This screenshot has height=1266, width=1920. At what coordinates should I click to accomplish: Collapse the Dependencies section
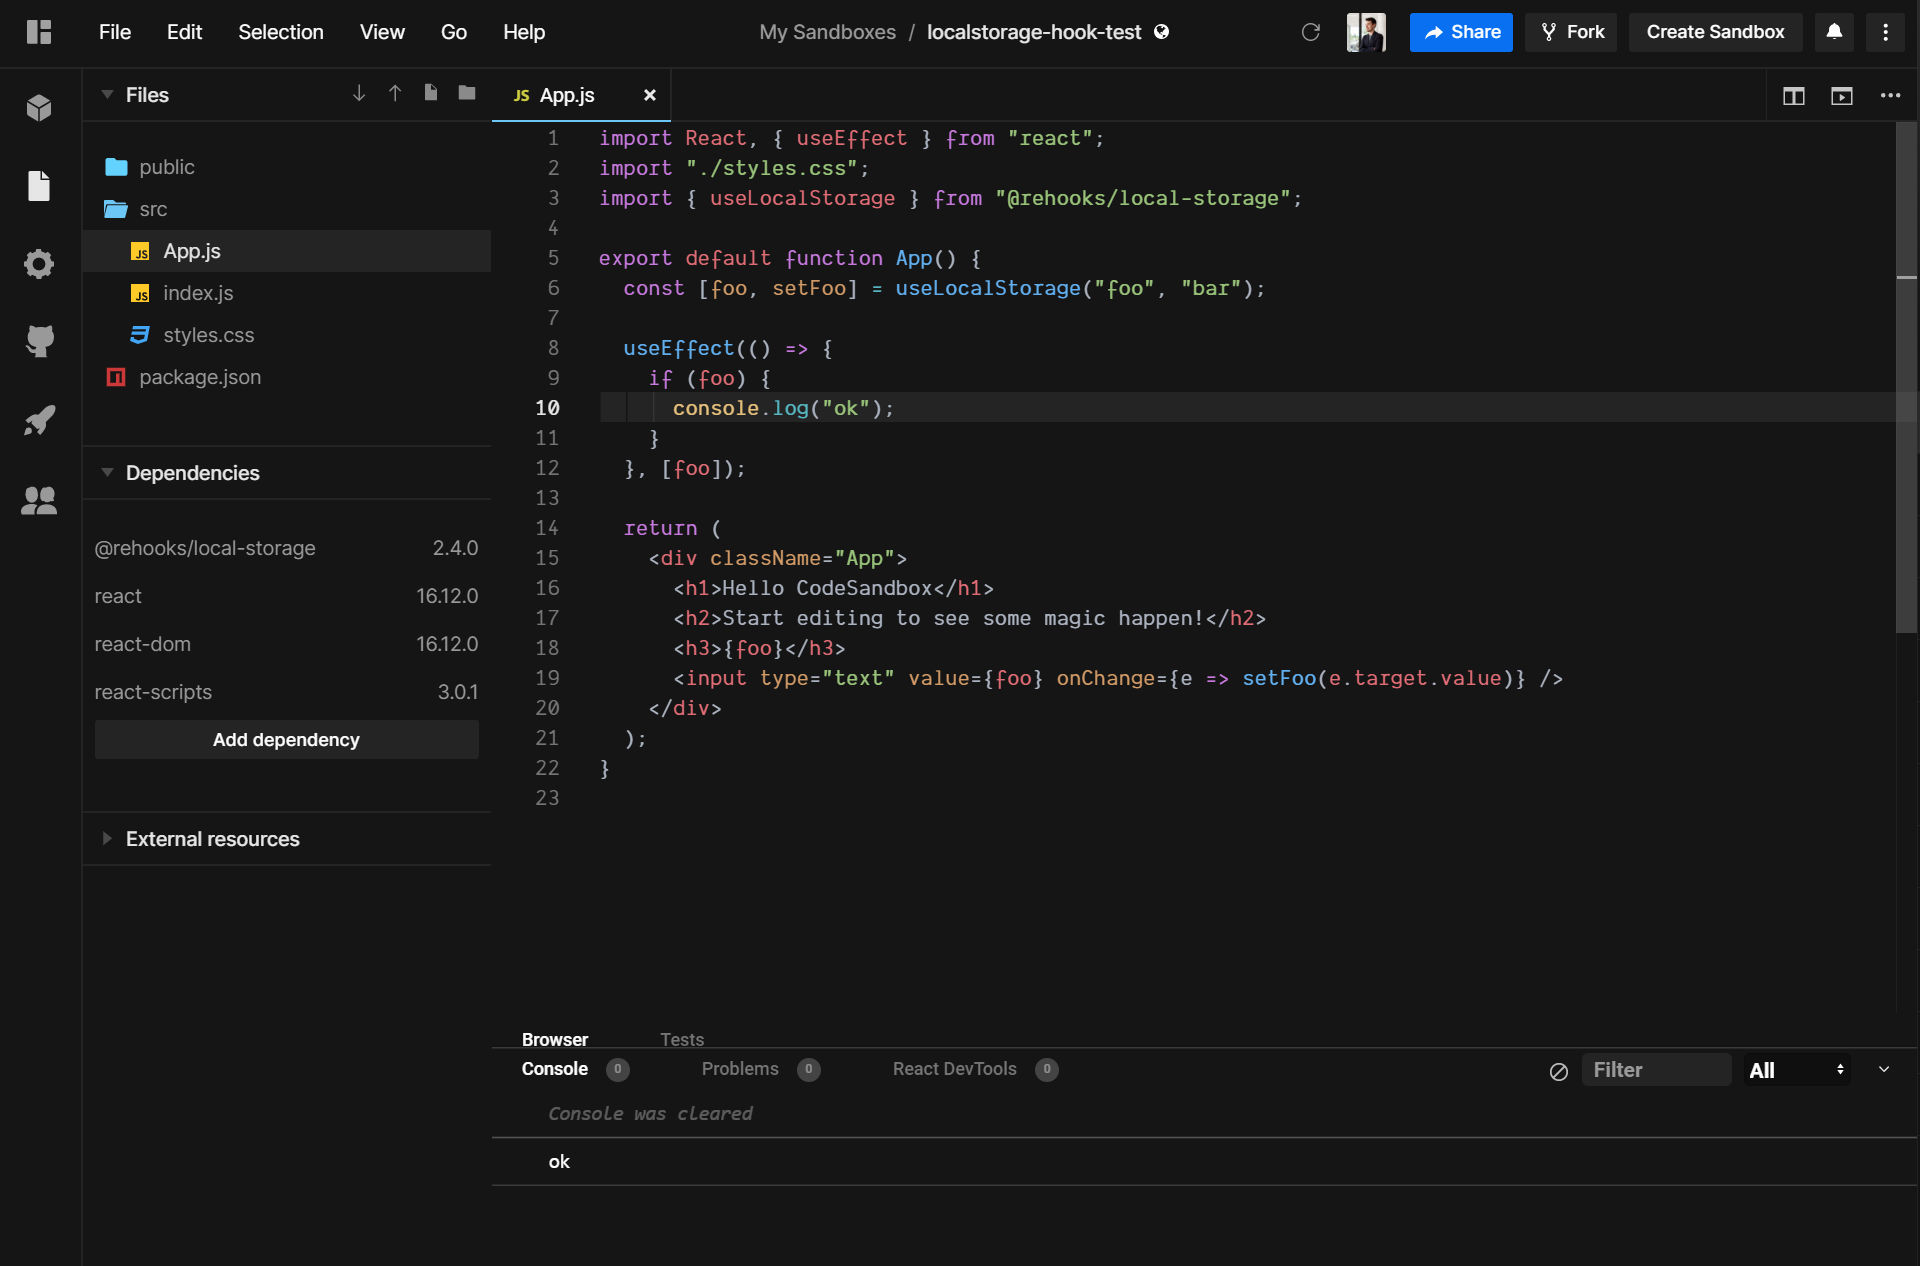[107, 473]
